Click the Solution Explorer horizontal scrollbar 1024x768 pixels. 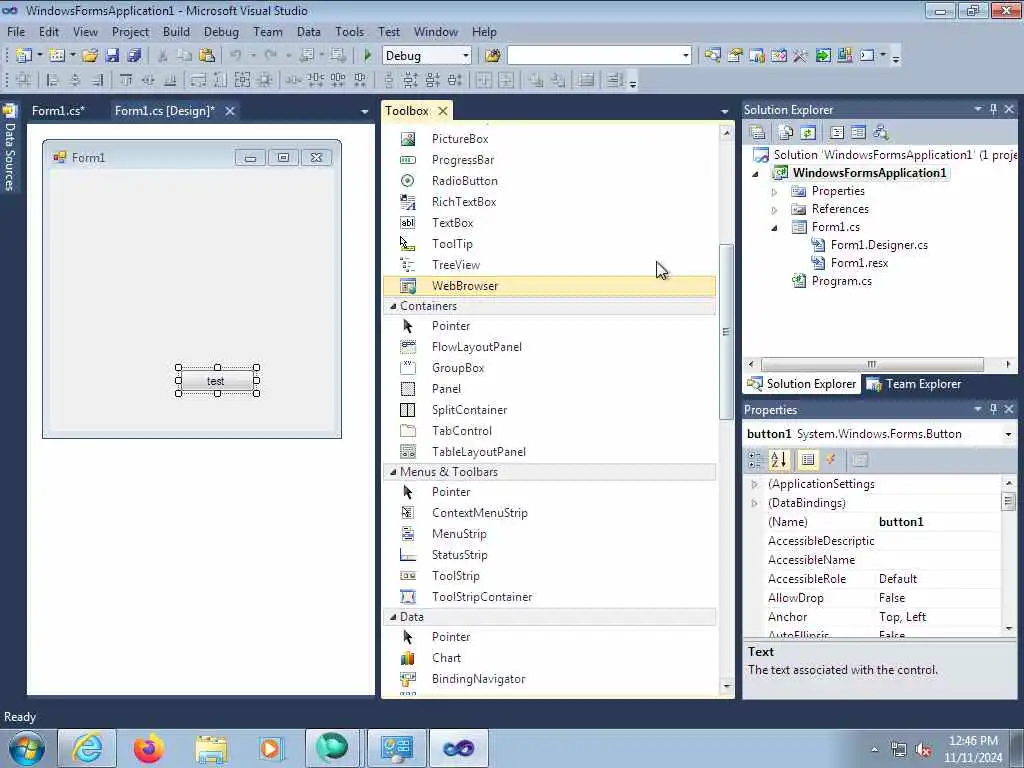(x=872, y=364)
